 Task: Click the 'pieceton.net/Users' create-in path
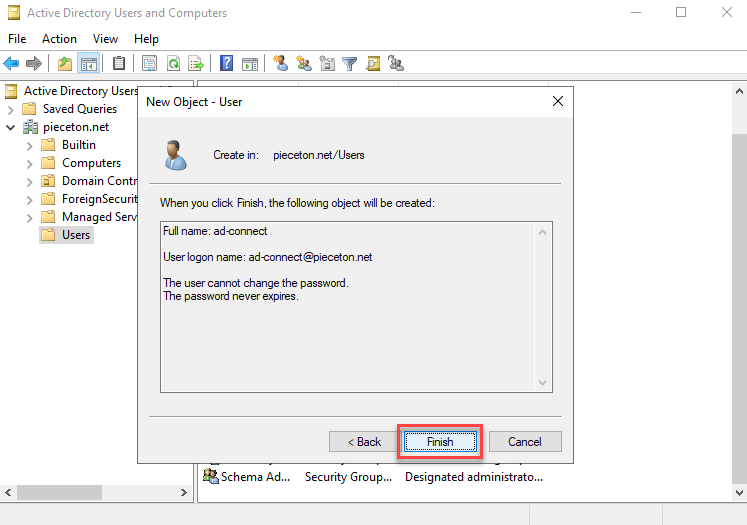(x=318, y=155)
